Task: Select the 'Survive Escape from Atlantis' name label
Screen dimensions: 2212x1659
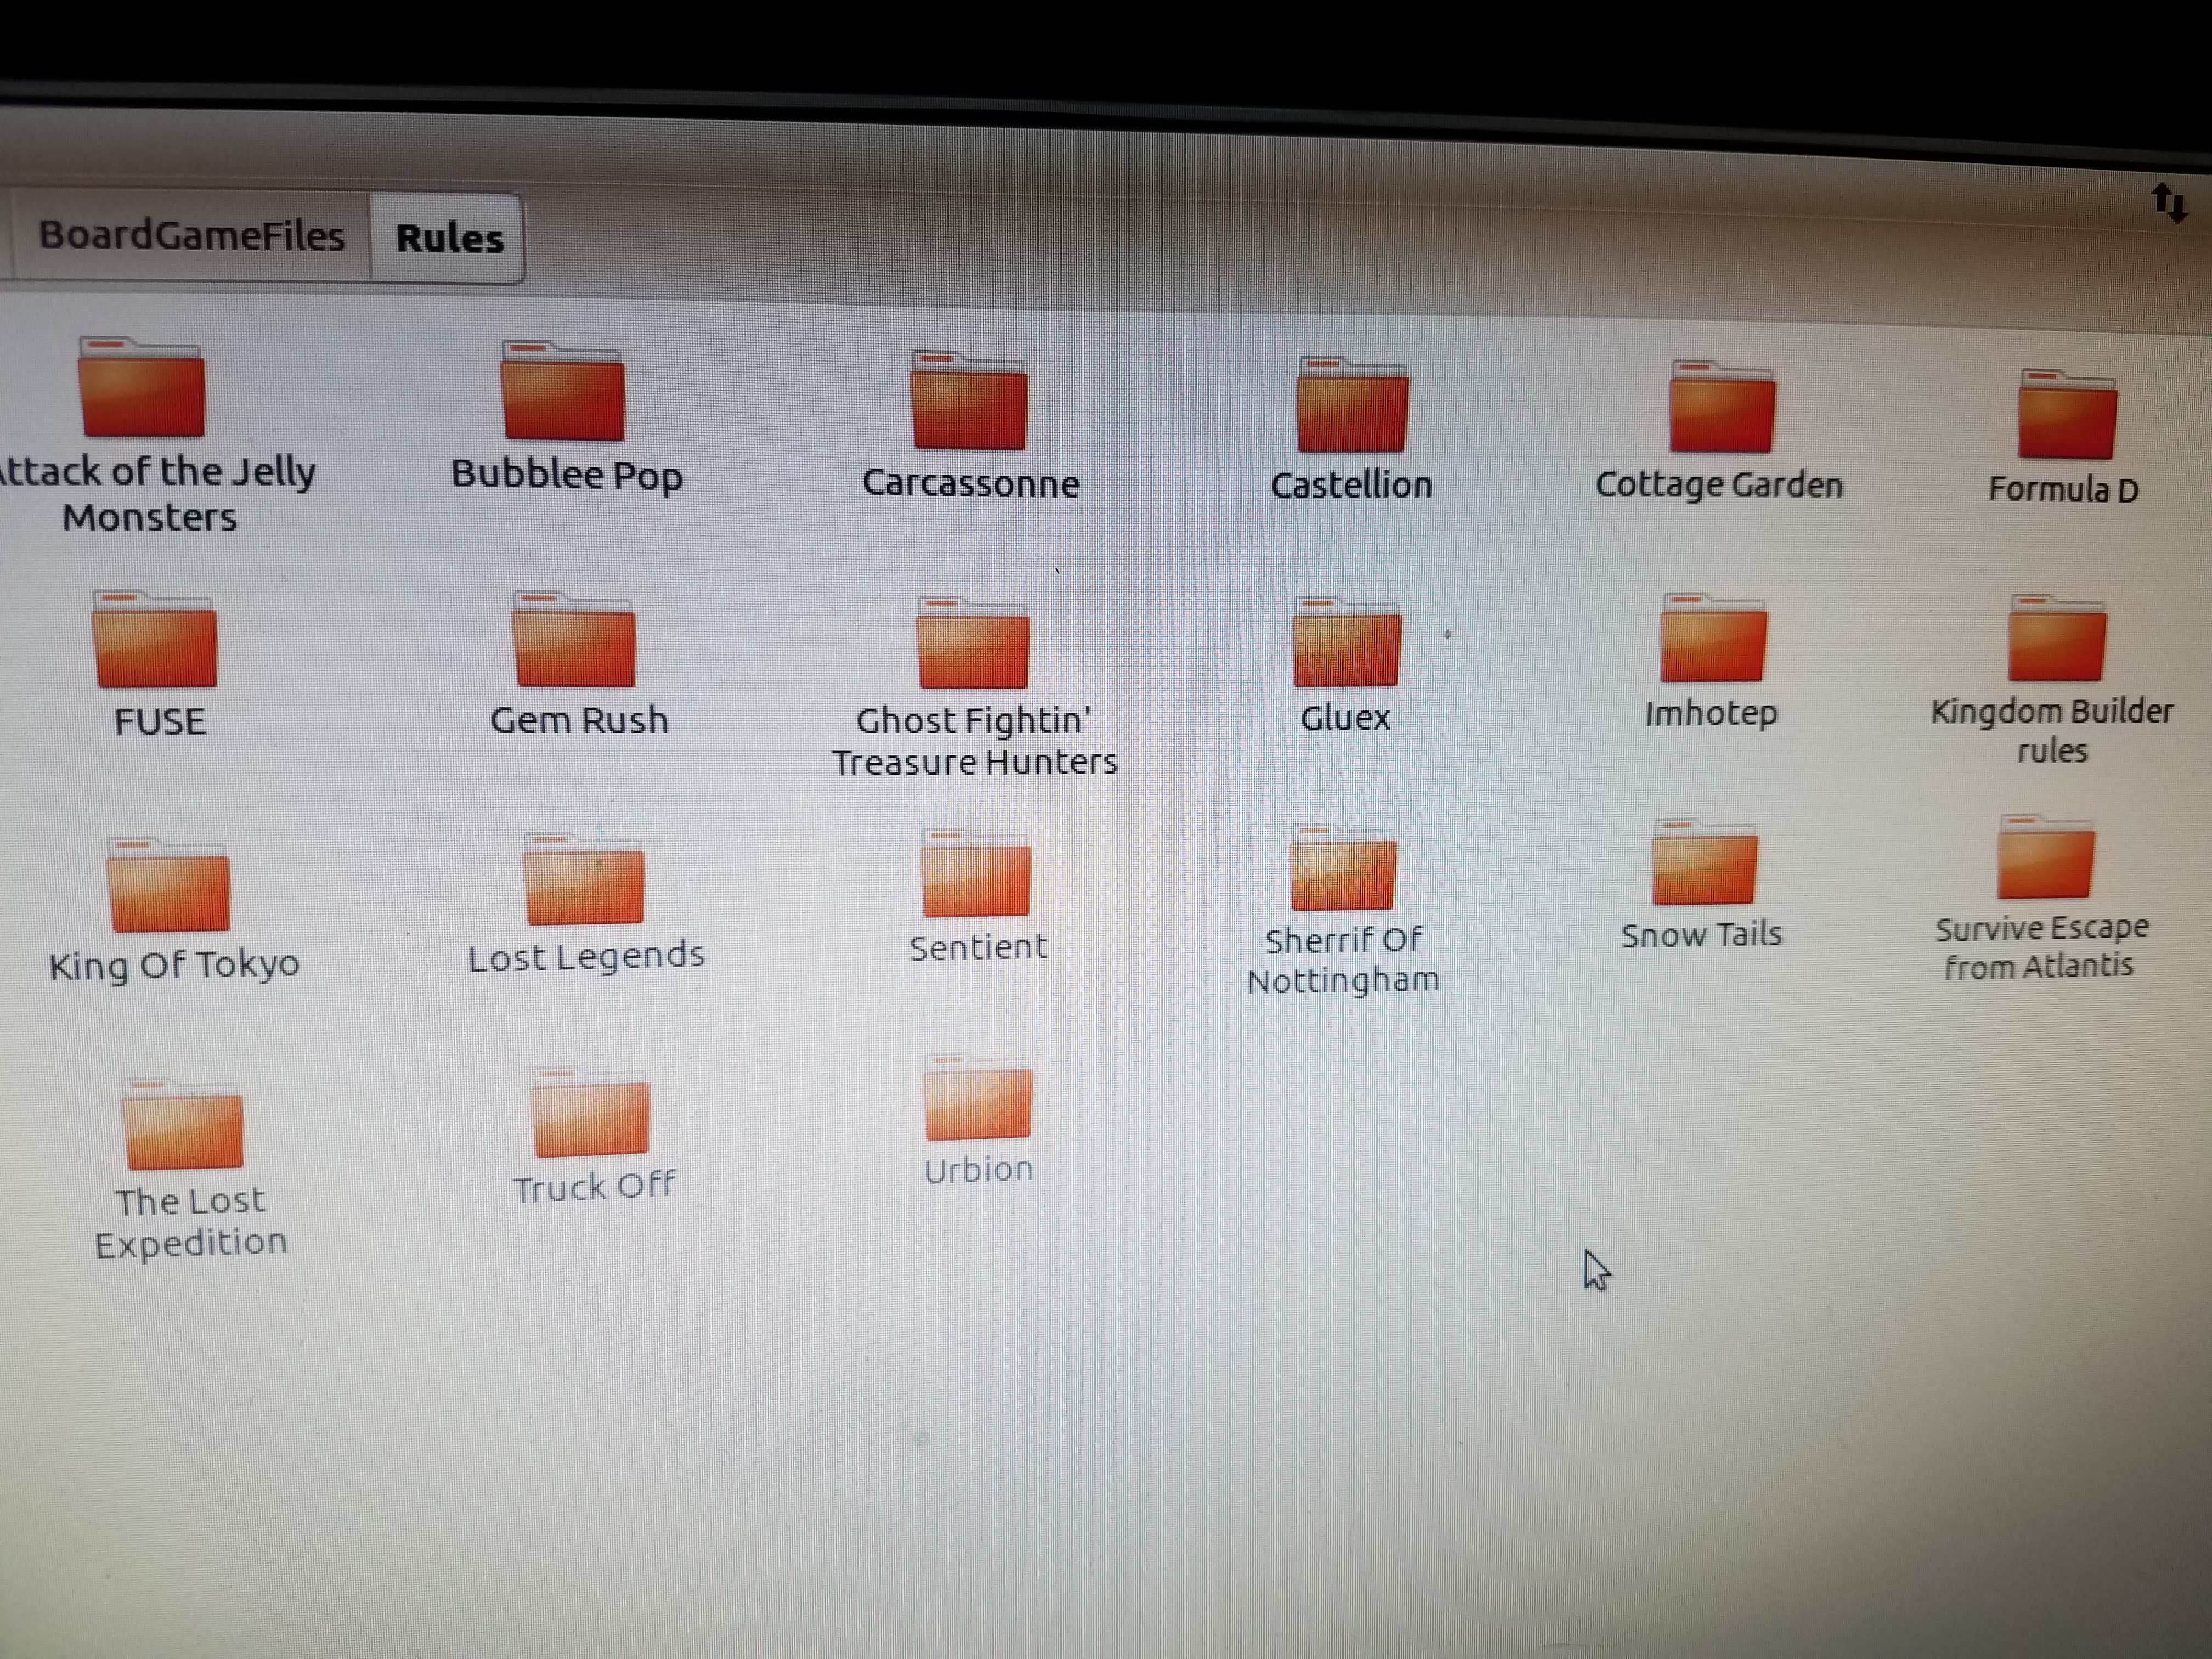Action: pyautogui.click(x=2041, y=947)
